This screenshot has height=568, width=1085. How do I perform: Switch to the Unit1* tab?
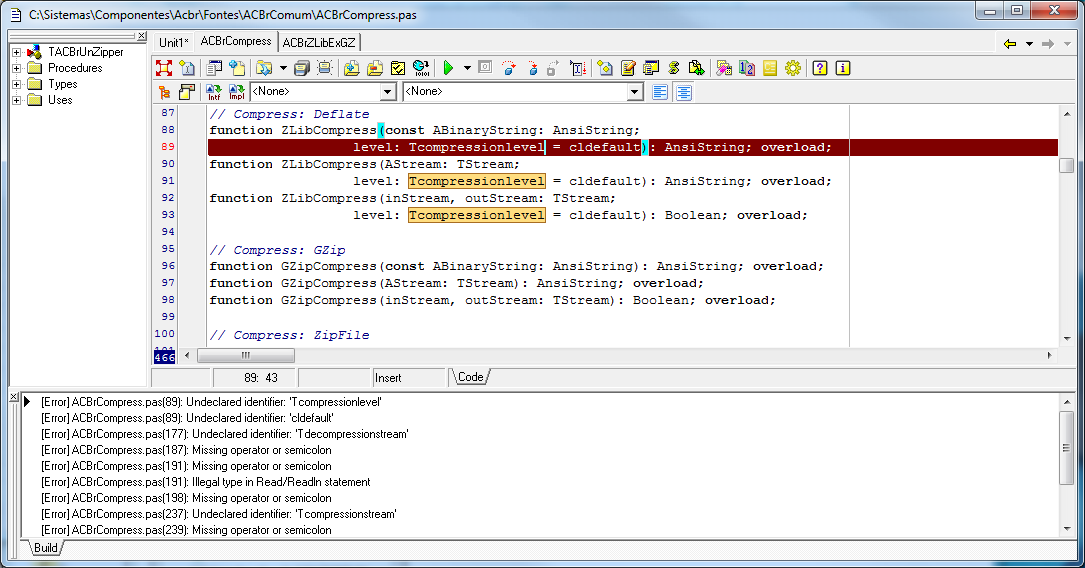pos(174,42)
